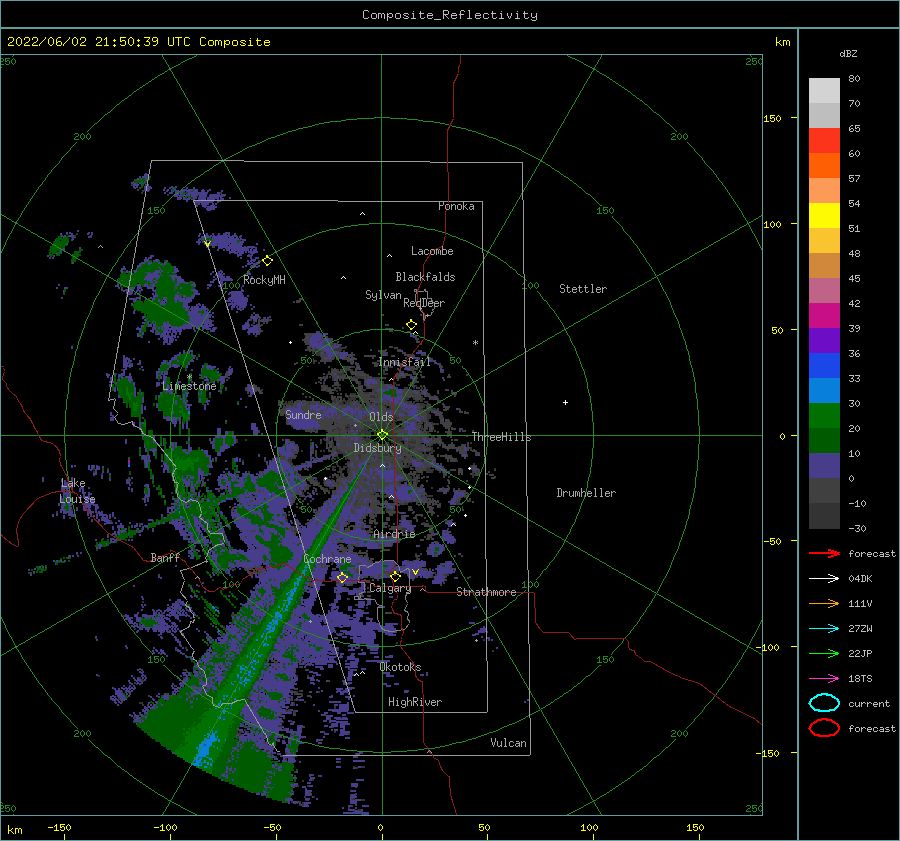This screenshot has height=841, width=900.
Task: Click the white plus marker east of Three Hills
Action: [x=565, y=402]
